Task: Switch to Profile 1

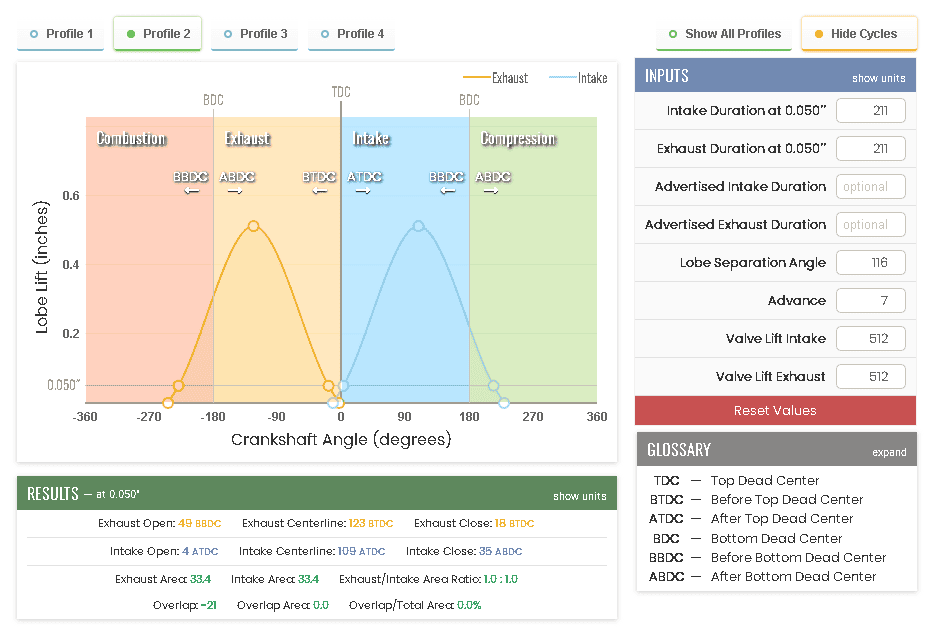Action: [61, 34]
